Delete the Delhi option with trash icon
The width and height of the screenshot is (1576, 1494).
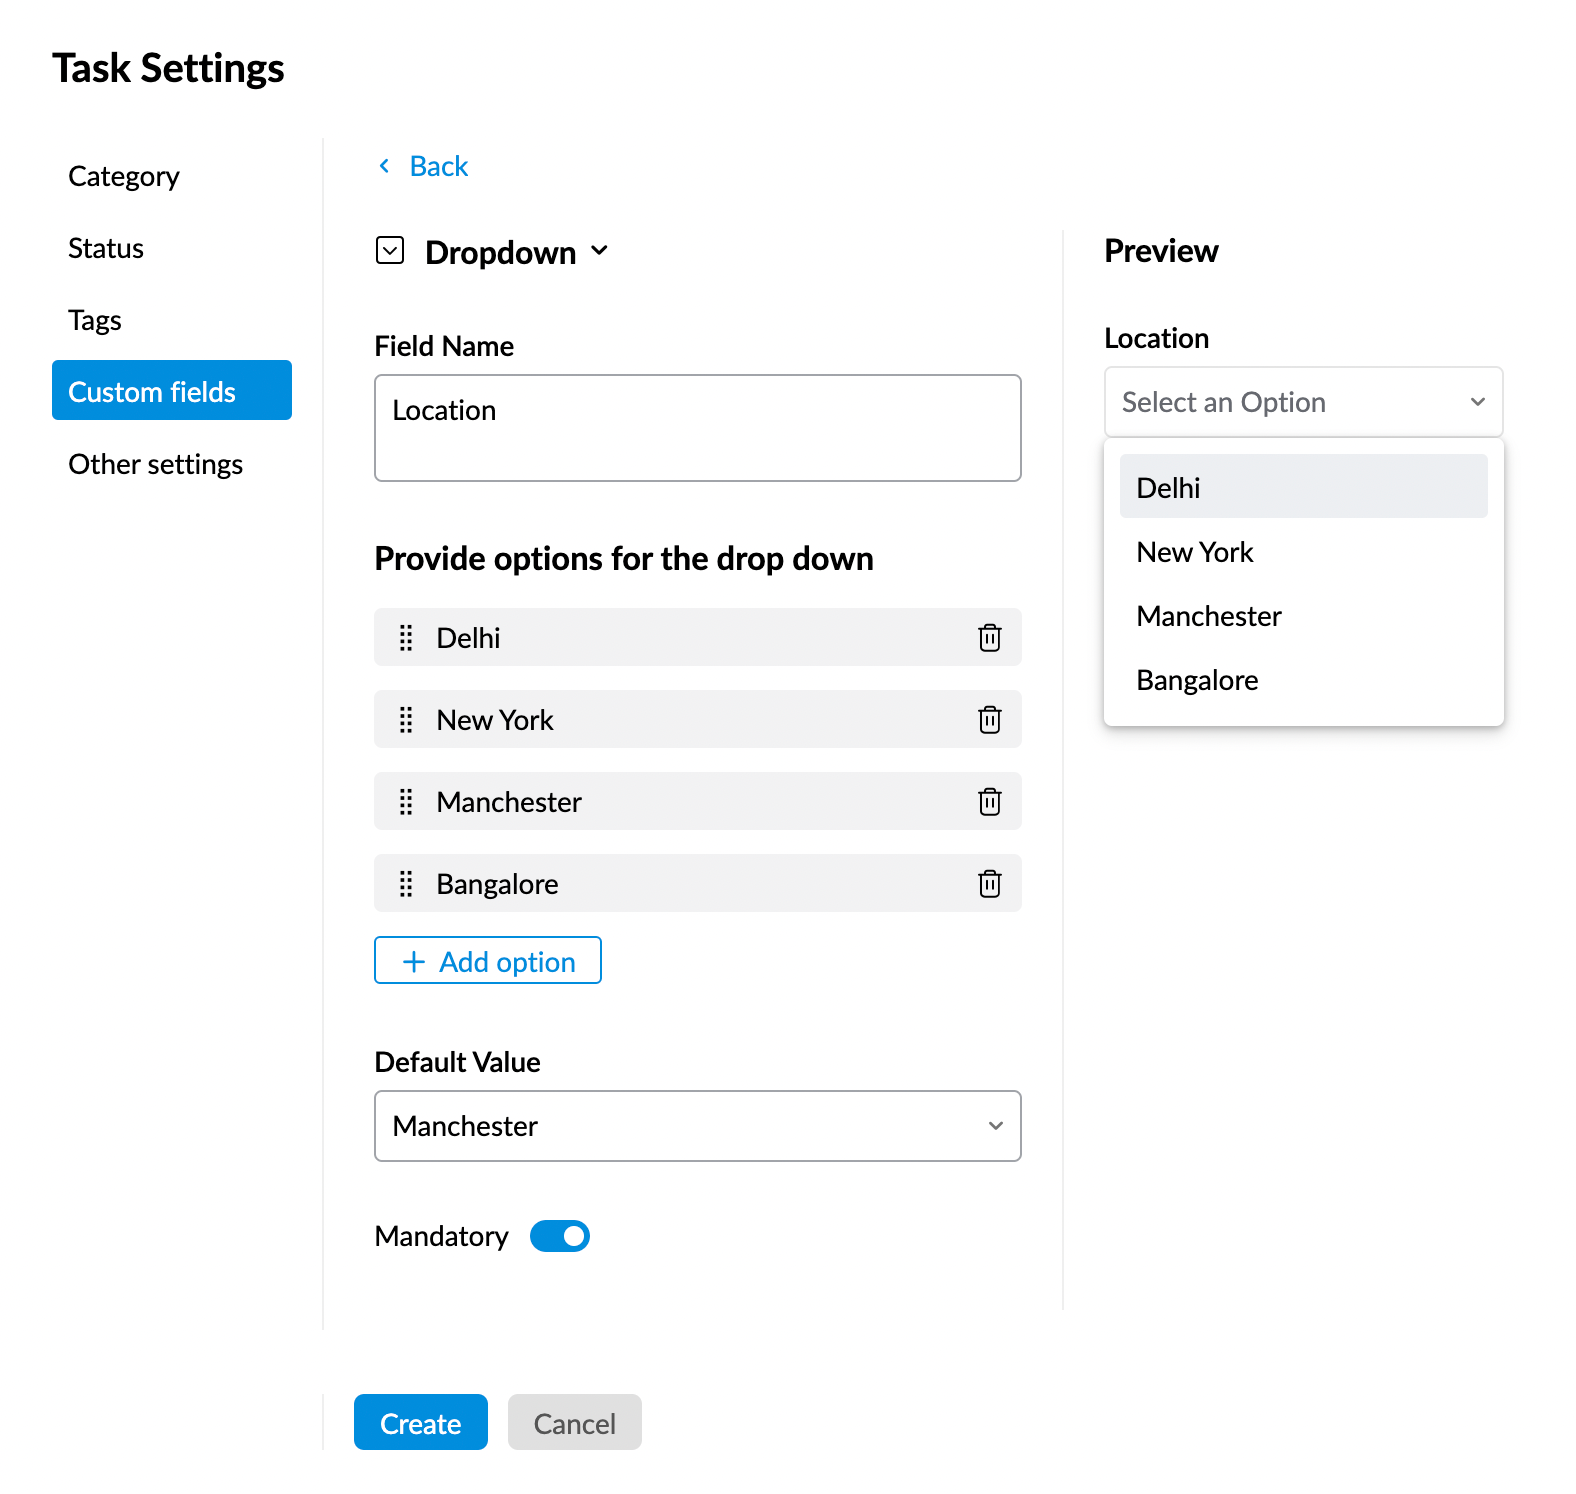tap(989, 638)
